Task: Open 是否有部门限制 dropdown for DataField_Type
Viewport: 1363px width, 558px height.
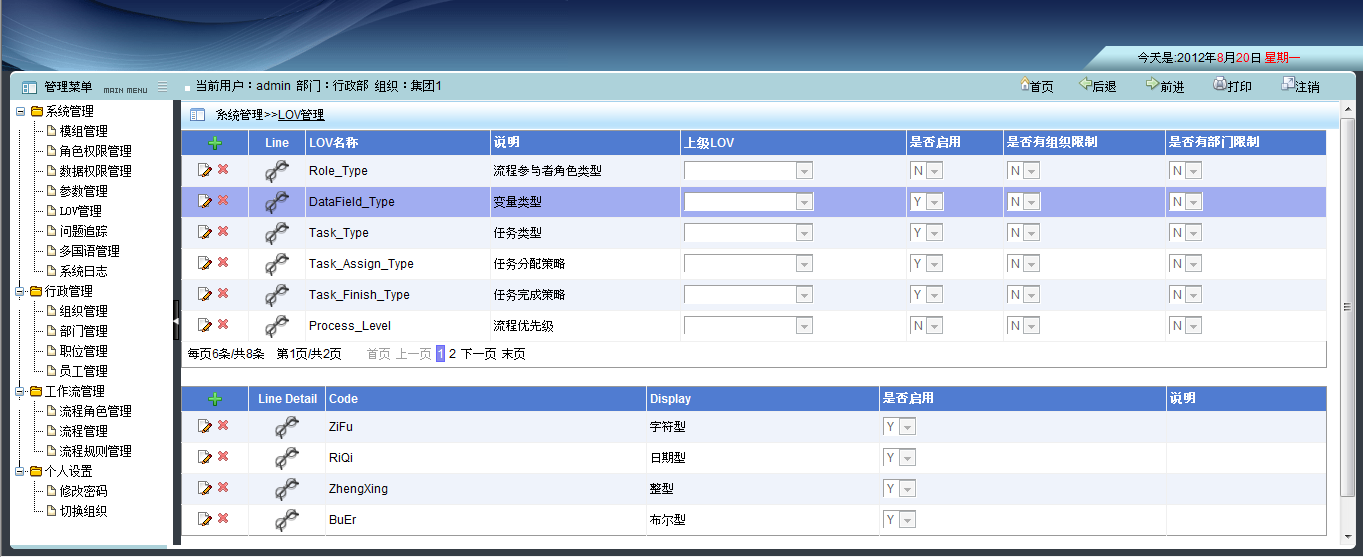Action: [1186, 202]
